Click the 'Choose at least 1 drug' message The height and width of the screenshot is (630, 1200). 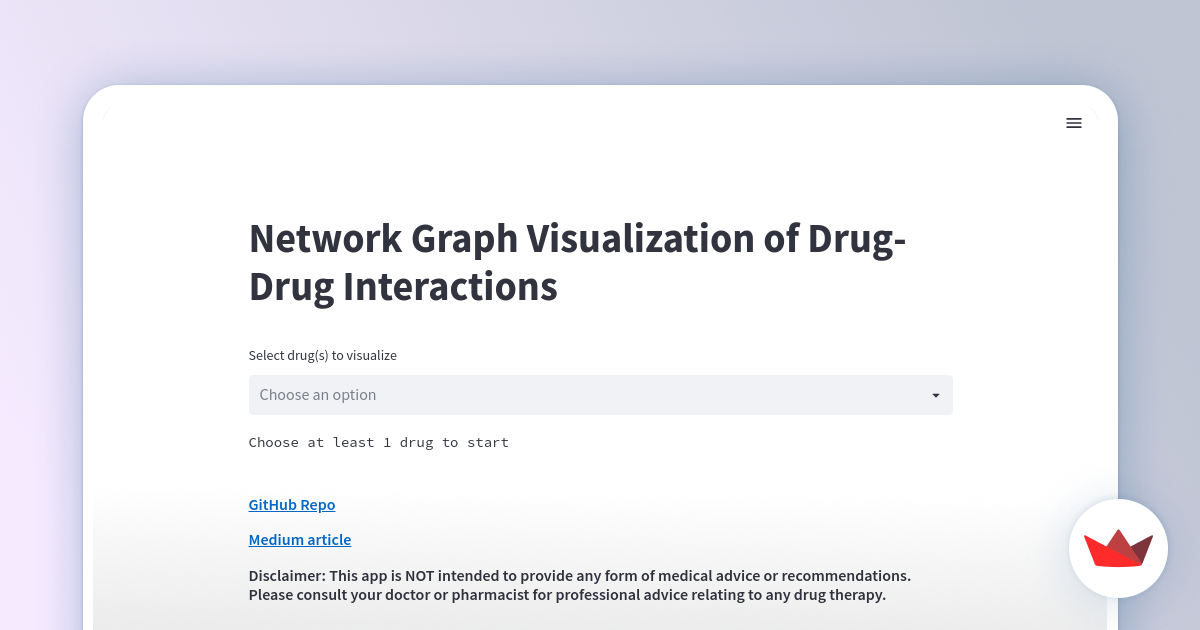(378, 442)
